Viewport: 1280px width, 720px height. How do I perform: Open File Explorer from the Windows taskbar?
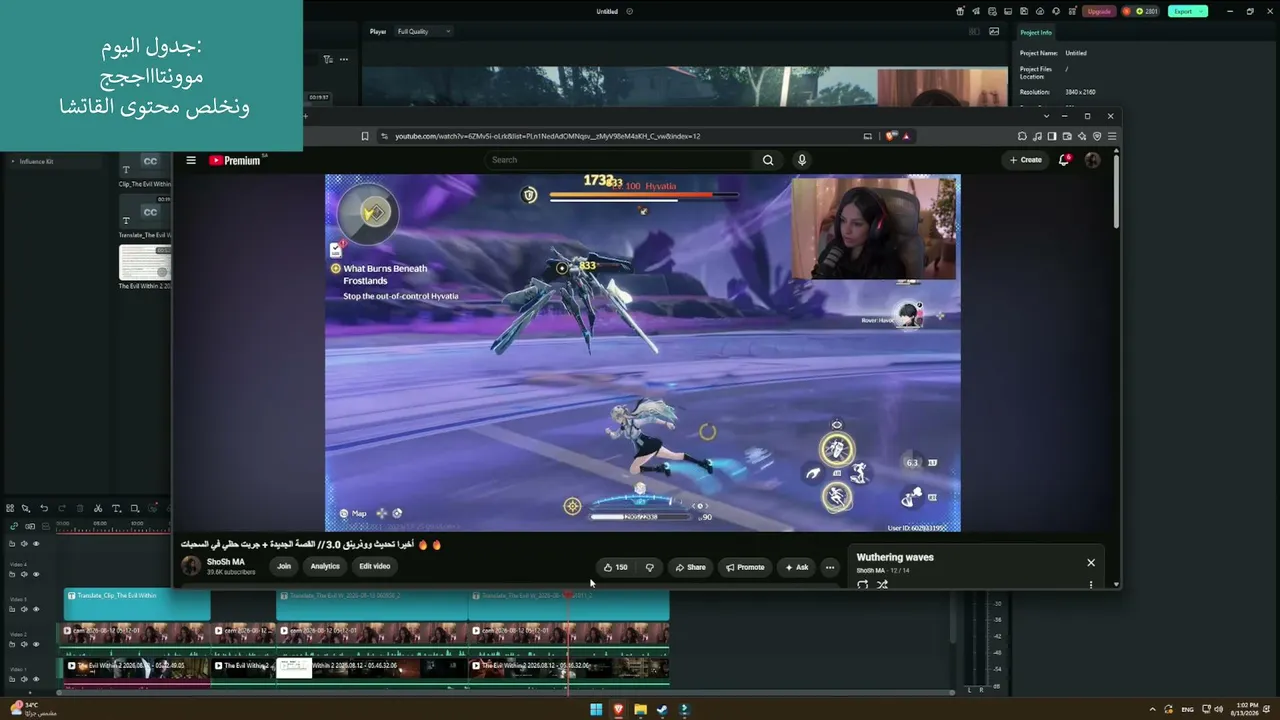(640, 710)
